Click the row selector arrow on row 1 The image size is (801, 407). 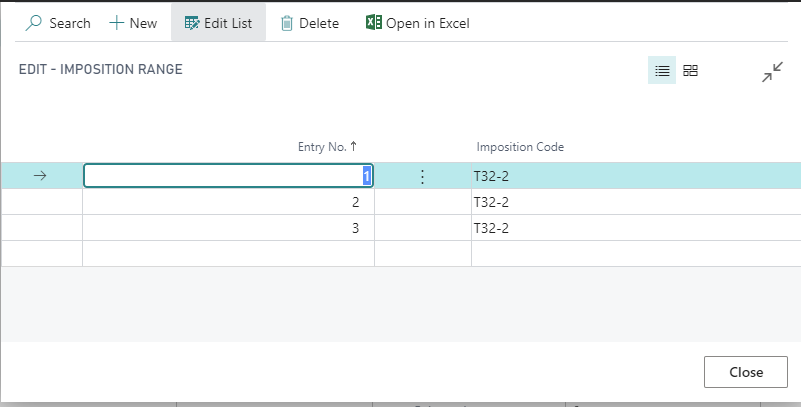pyautogui.click(x=41, y=176)
